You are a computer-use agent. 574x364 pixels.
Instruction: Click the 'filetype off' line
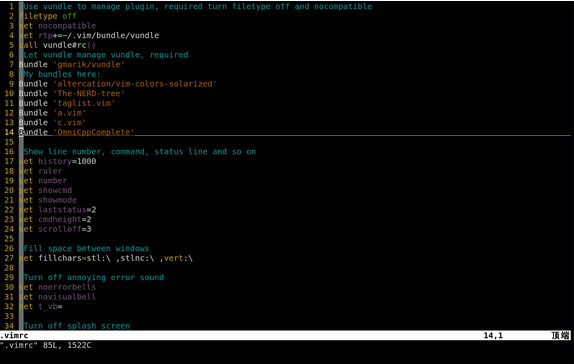(x=48, y=16)
